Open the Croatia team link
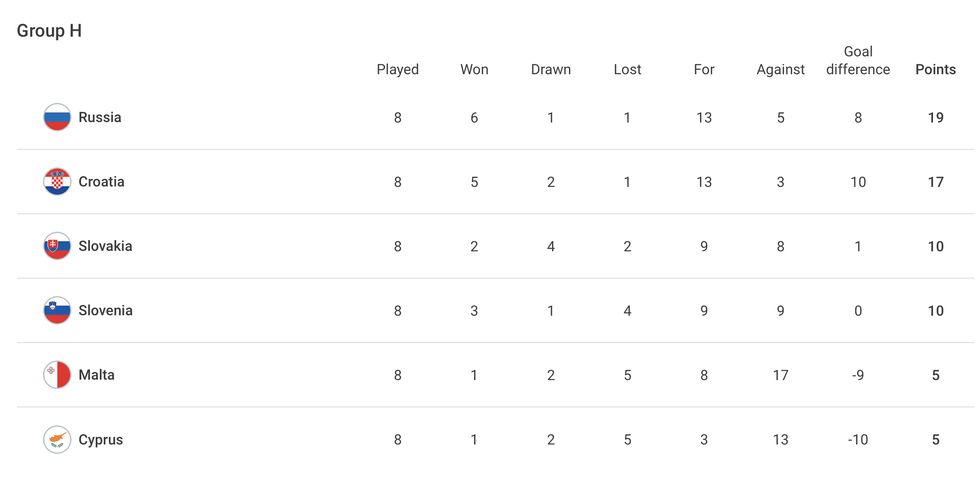The height and width of the screenshot is (491, 980). tap(101, 182)
